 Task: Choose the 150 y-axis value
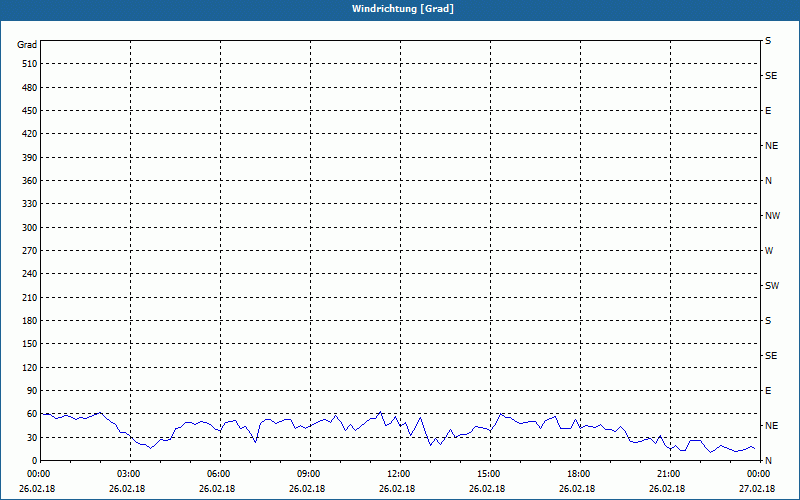coord(30,343)
